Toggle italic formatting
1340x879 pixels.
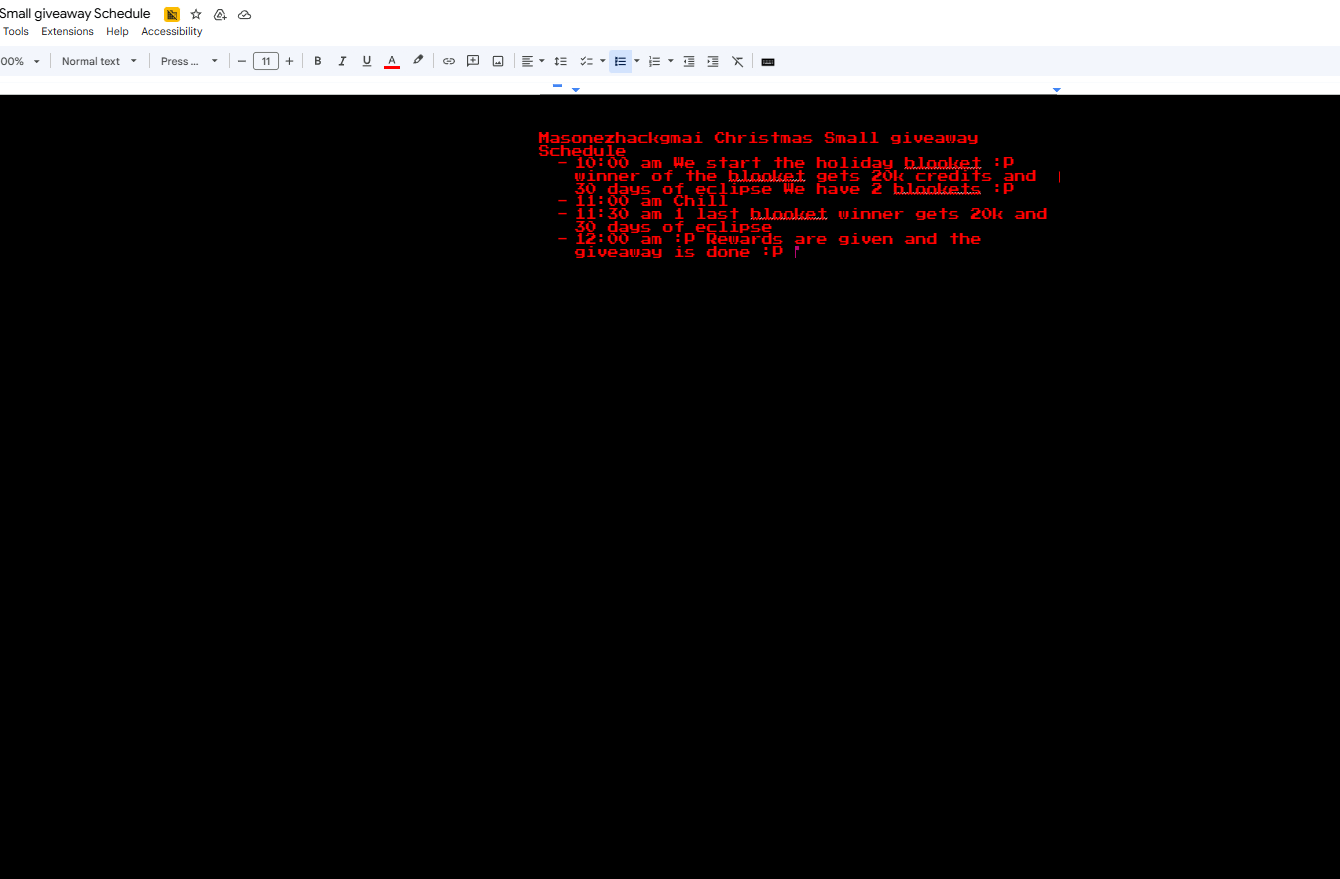point(342,62)
